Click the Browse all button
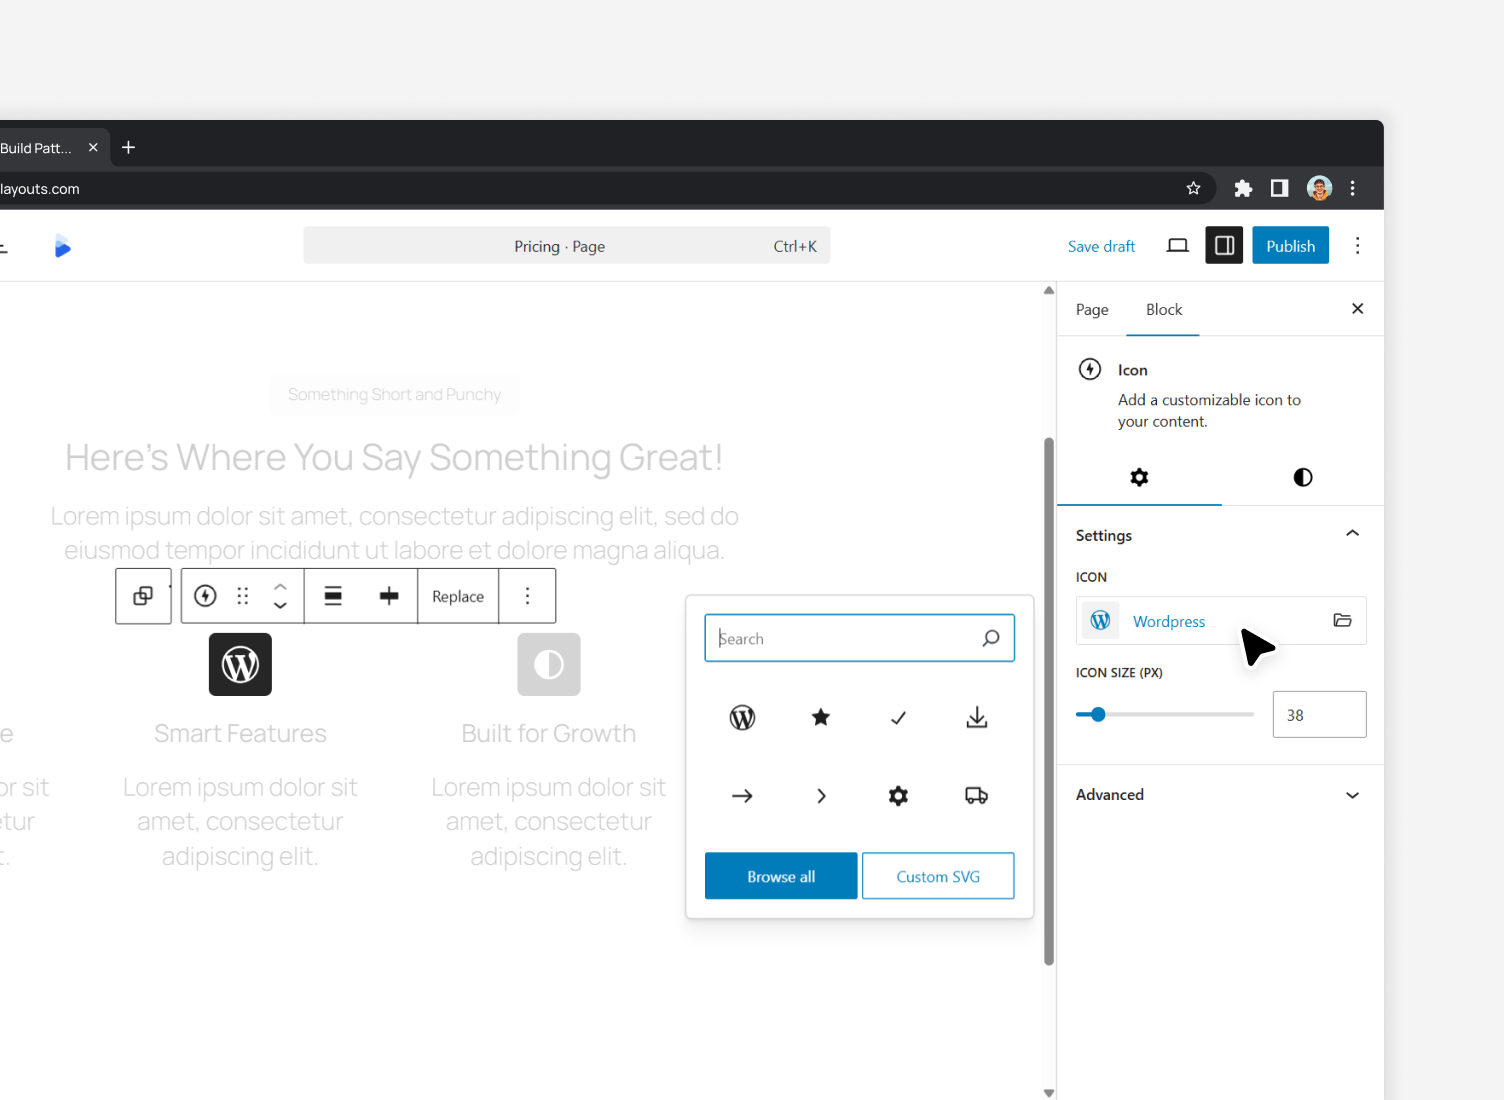The width and height of the screenshot is (1504, 1100). click(781, 876)
